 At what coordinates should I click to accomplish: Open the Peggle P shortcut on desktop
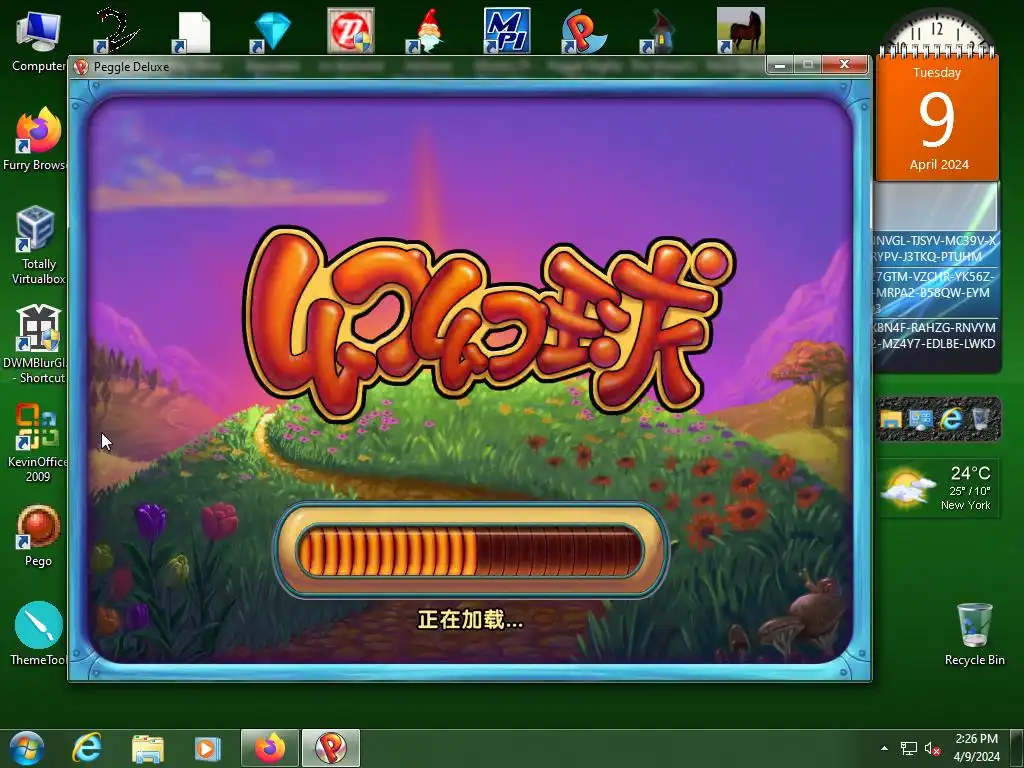point(584,31)
